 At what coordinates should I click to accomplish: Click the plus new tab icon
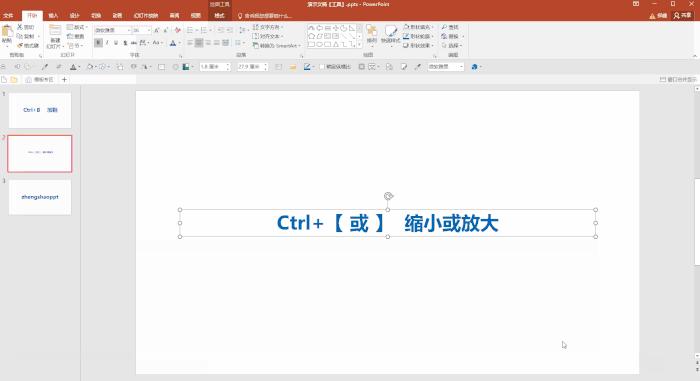(64, 80)
